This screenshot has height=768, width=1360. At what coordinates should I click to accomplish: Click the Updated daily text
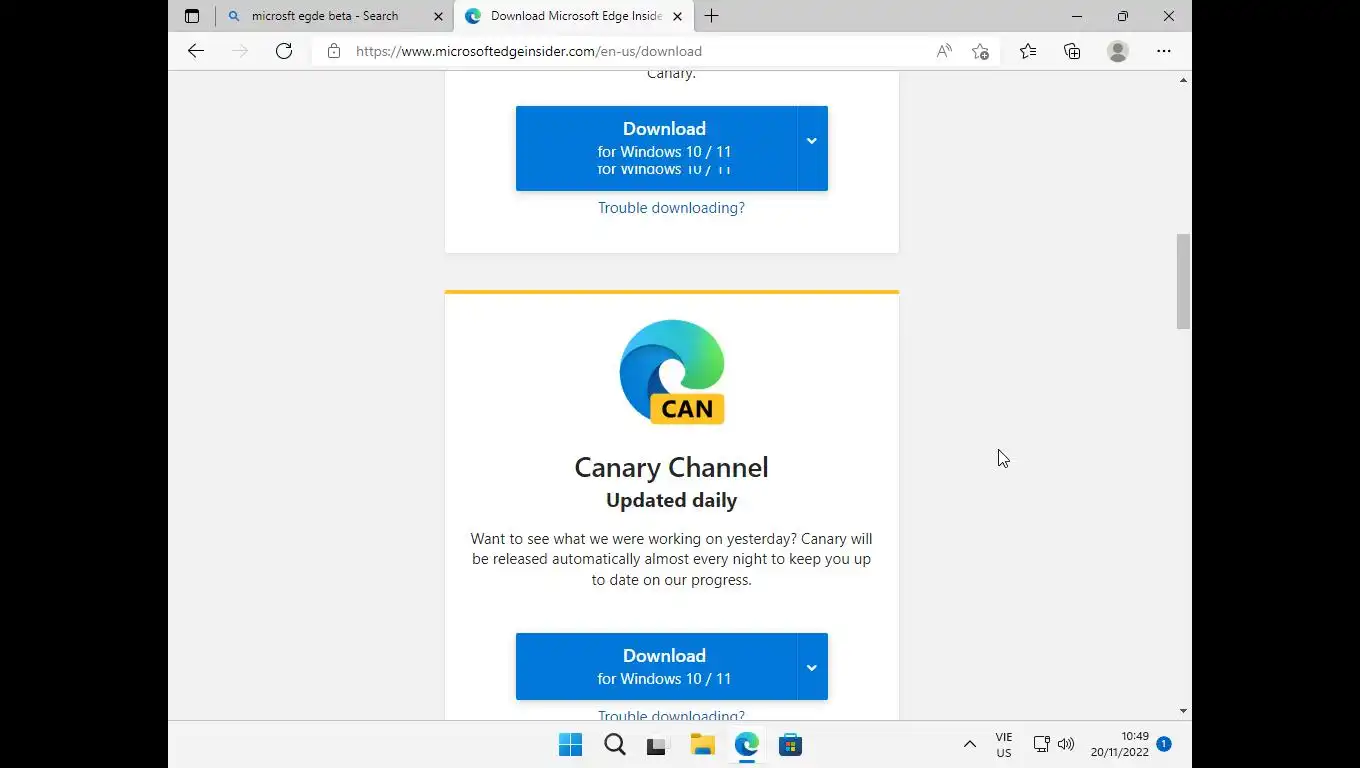[671, 500]
